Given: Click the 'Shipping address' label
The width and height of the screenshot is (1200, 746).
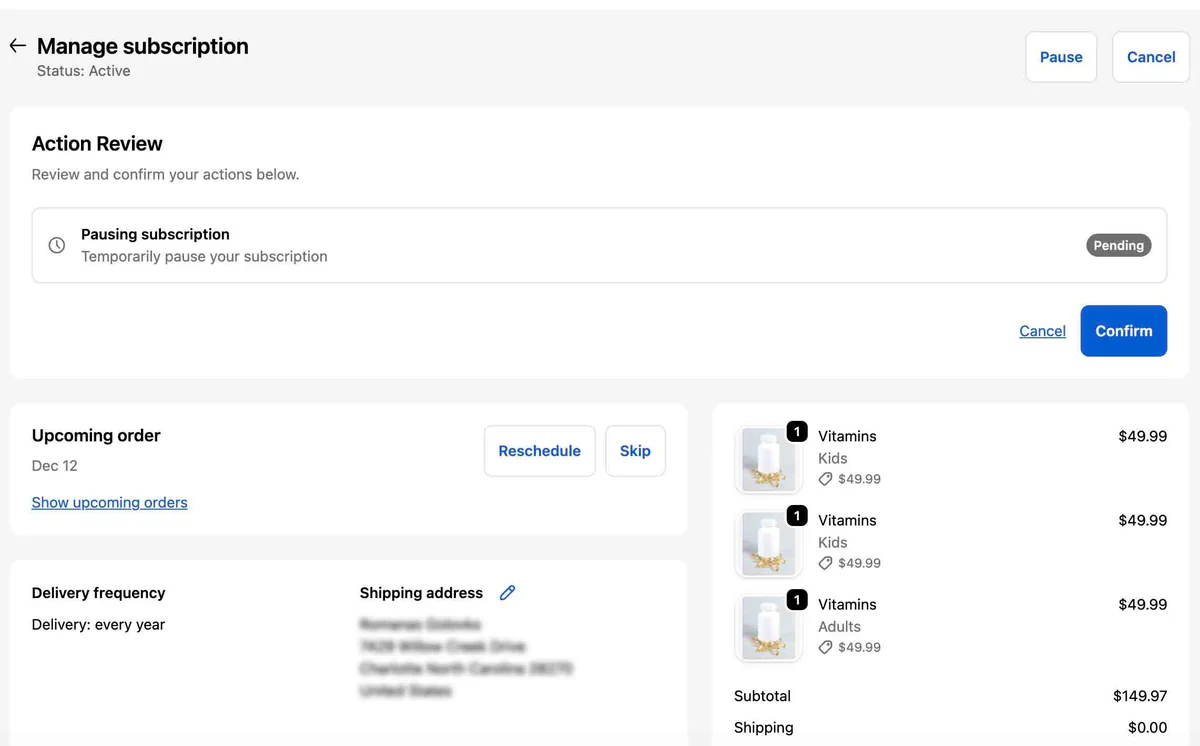Looking at the screenshot, I should (421, 593).
